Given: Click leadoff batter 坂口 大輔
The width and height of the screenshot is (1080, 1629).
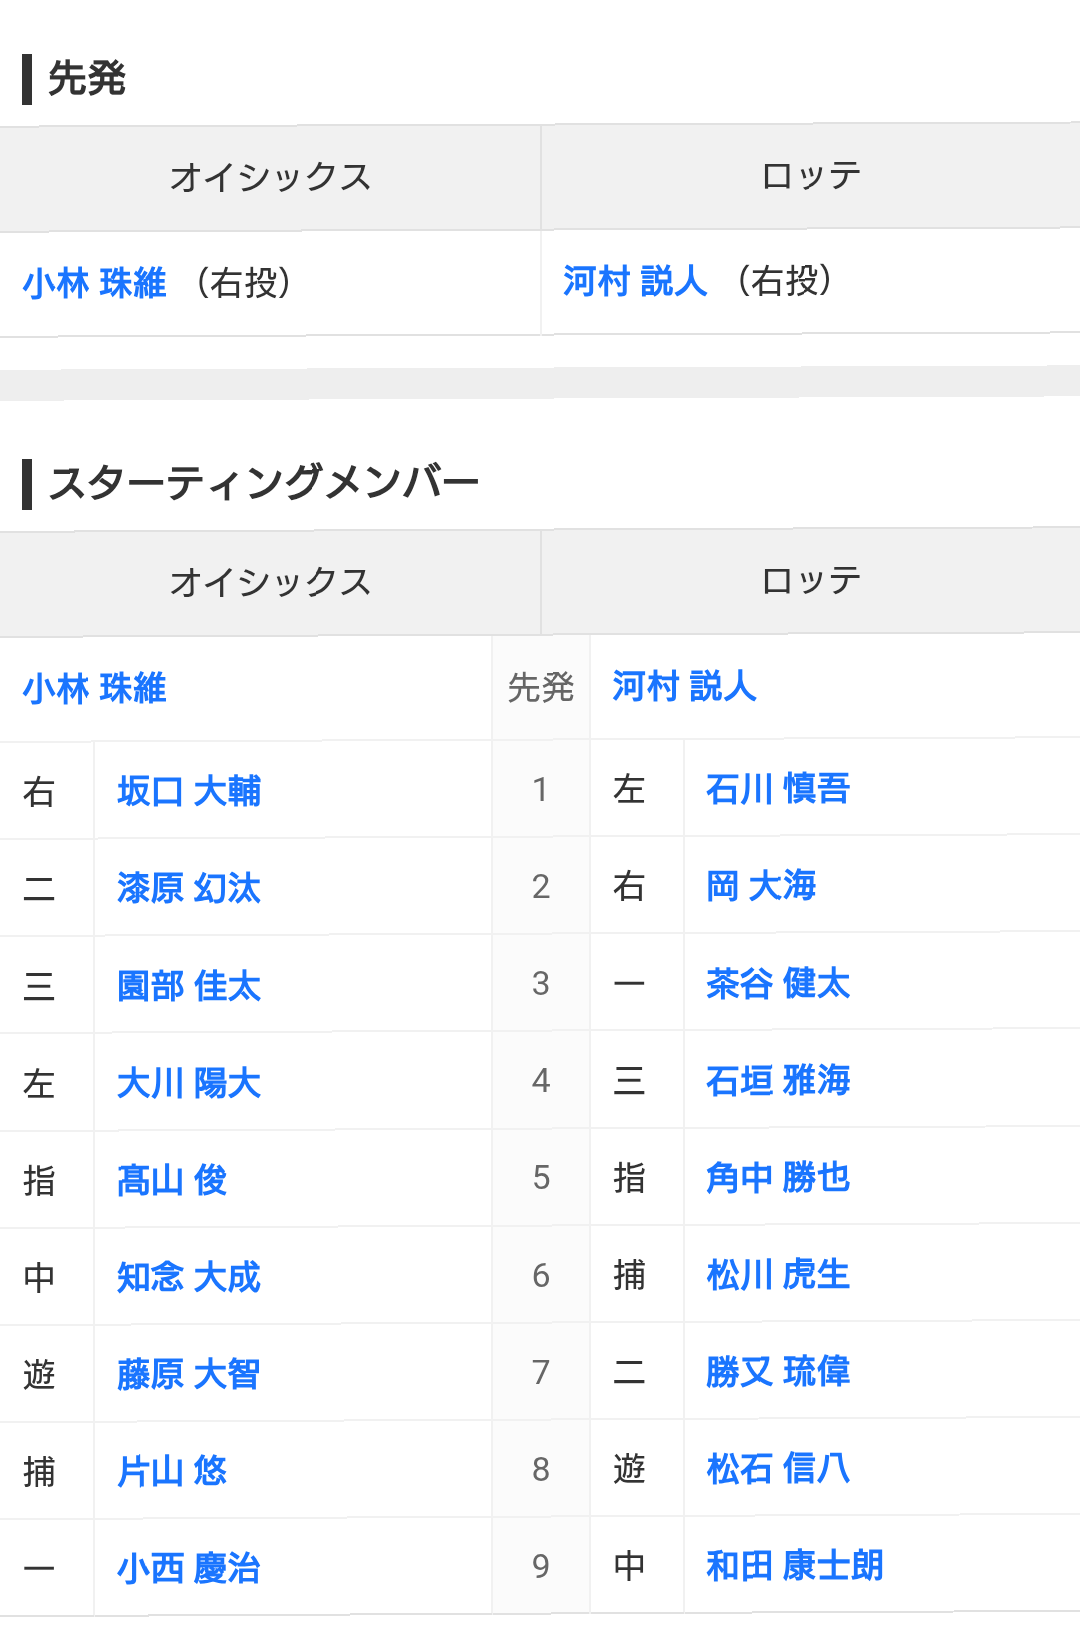Looking at the screenshot, I should 188,792.
